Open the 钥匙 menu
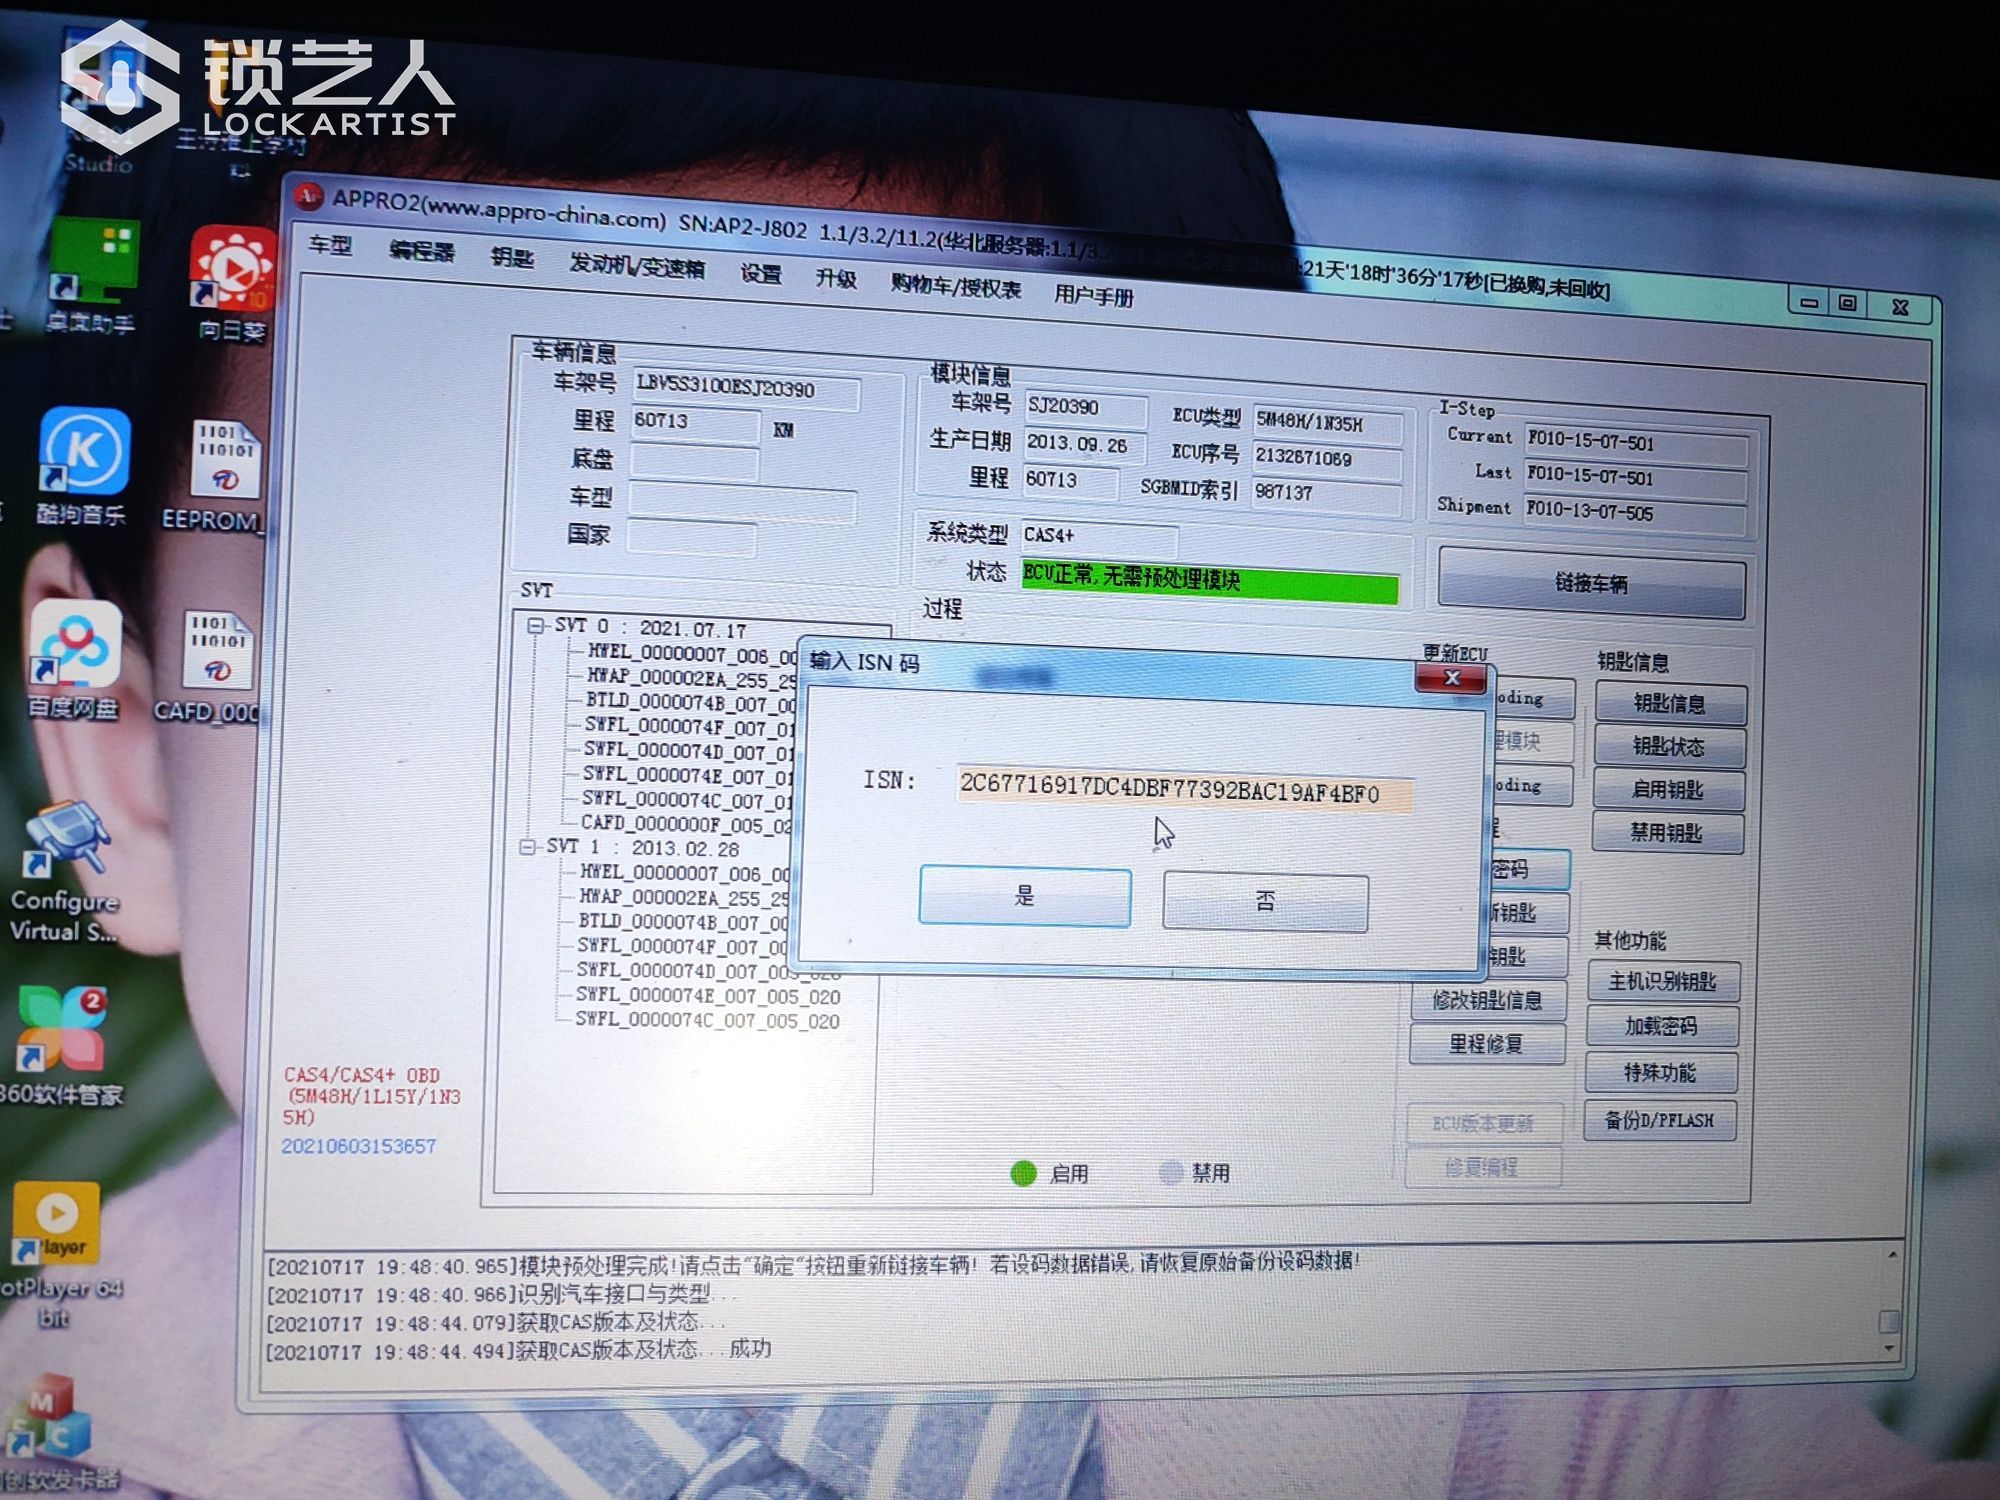Image resolution: width=2000 pixels, height=1500 pixels. tap(513, 257)
